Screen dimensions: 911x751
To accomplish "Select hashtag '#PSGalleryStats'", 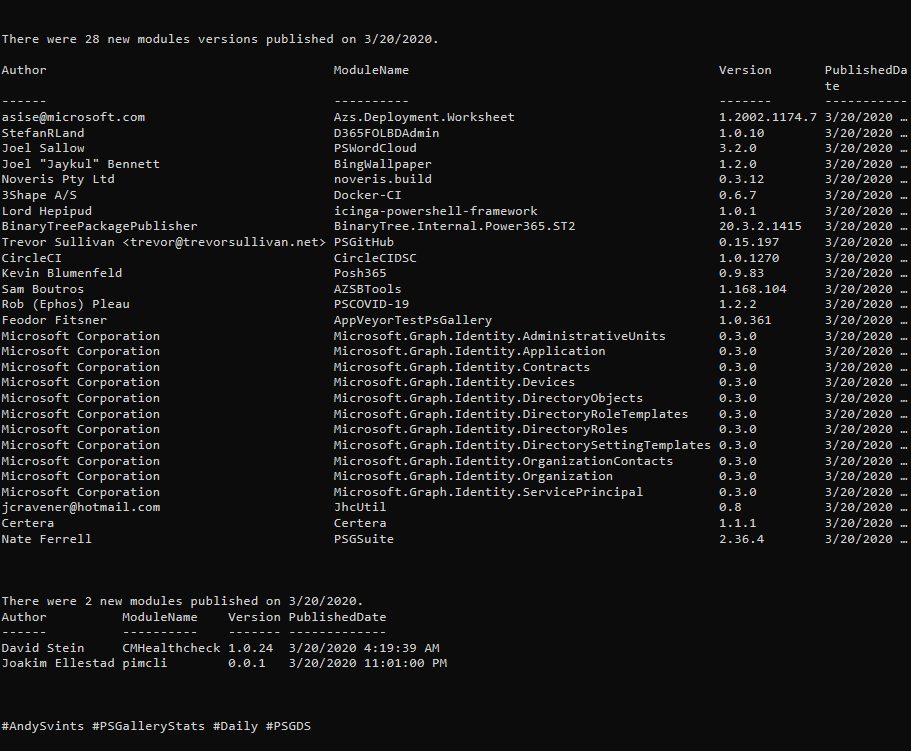I will (149, 727).
